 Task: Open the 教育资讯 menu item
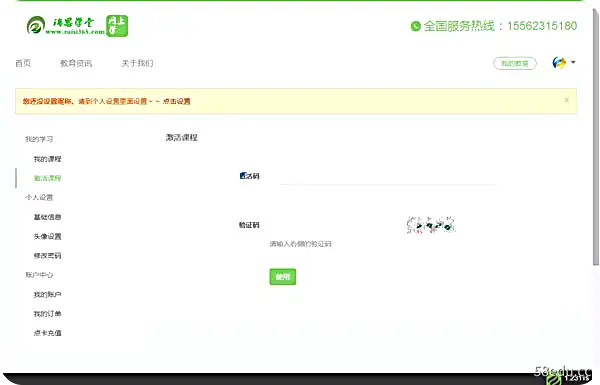point(76,63)
